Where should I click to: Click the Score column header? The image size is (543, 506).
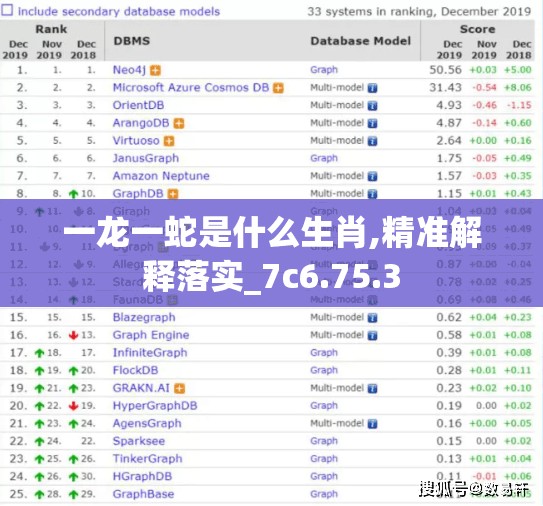[477, 29]
